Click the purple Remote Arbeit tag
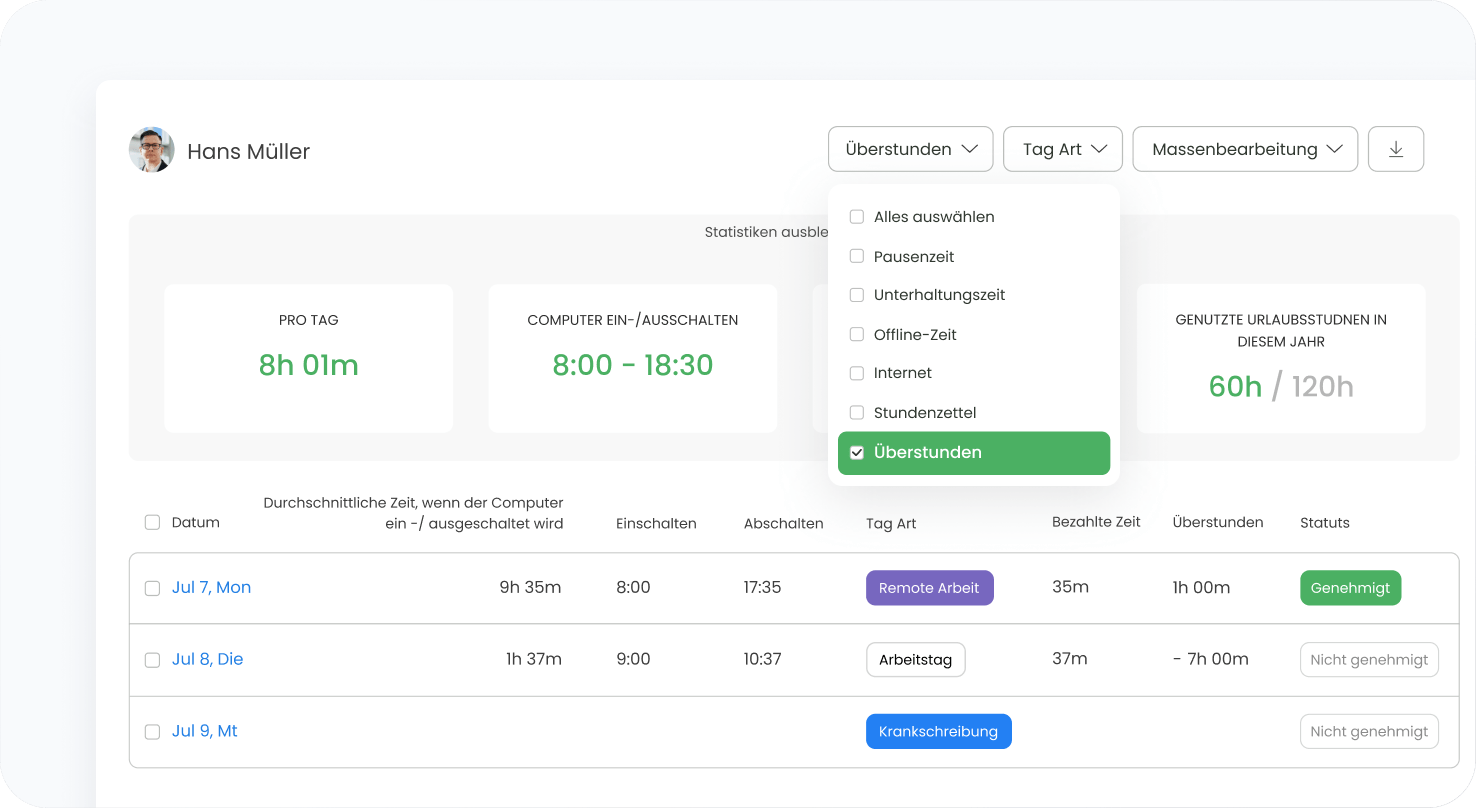The width and height of the screenshot is (1476, 808). click(x=929, y=588)
